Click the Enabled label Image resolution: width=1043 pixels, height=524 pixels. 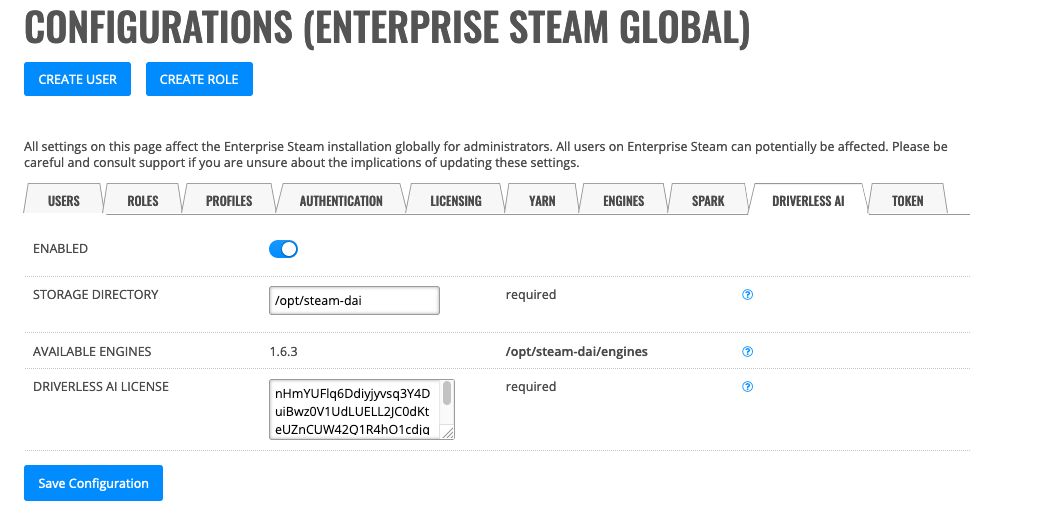pyautogui.click(x=61, y=249)
